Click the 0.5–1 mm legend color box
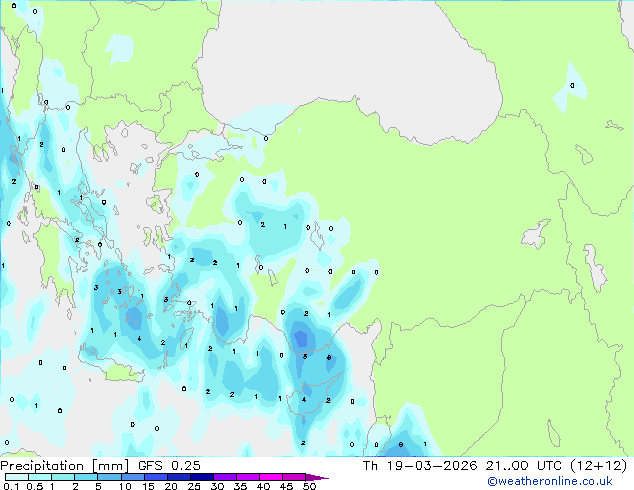This screenshot has height=490, width=634. [40, 477]
